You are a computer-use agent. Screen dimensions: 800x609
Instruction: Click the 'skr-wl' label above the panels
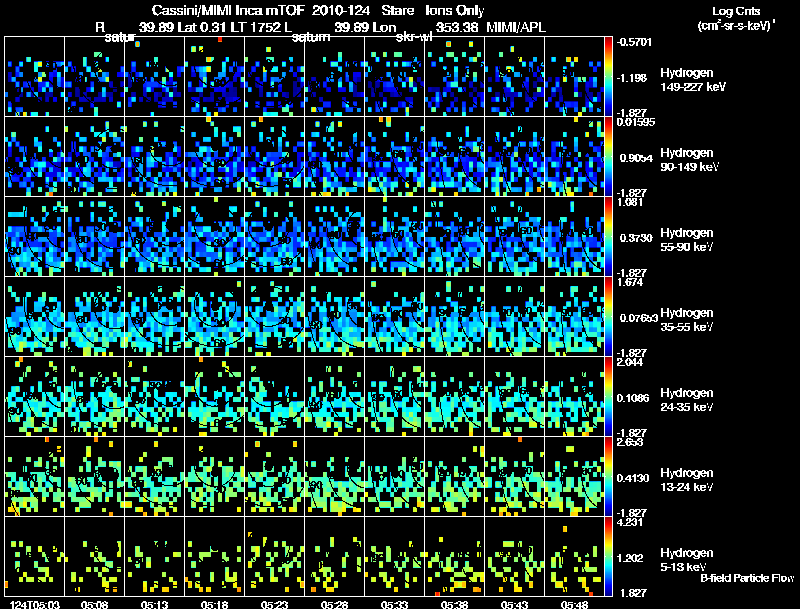(414, 37)
